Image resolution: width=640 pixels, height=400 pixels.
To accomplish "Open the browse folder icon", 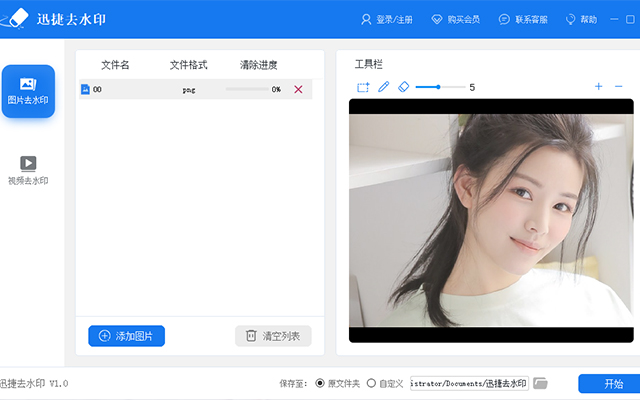I will pos(540,383).
